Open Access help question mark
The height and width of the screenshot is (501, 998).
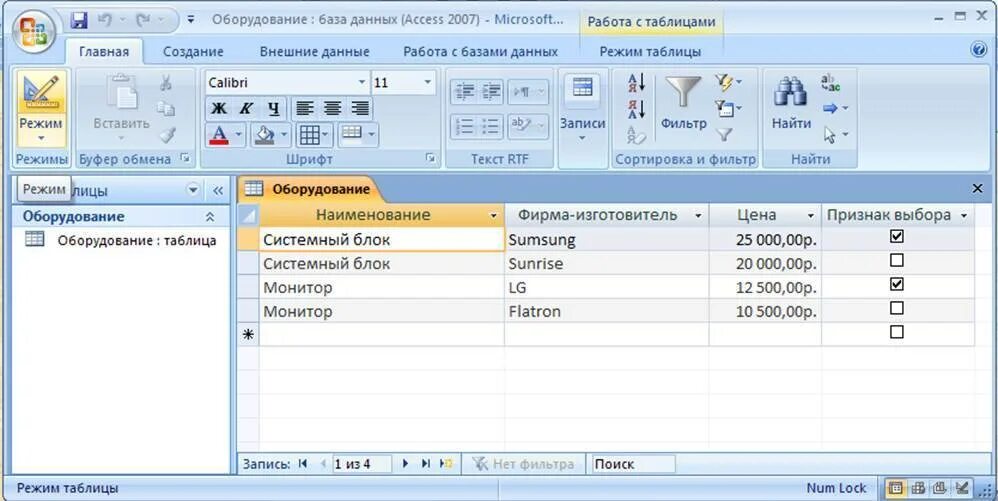click(x=979, y=50)
